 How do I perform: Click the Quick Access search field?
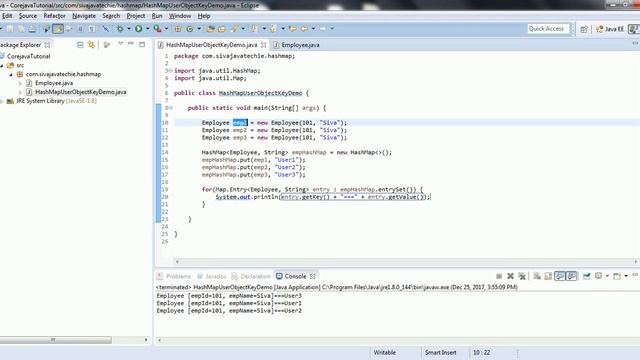[547, 29]
